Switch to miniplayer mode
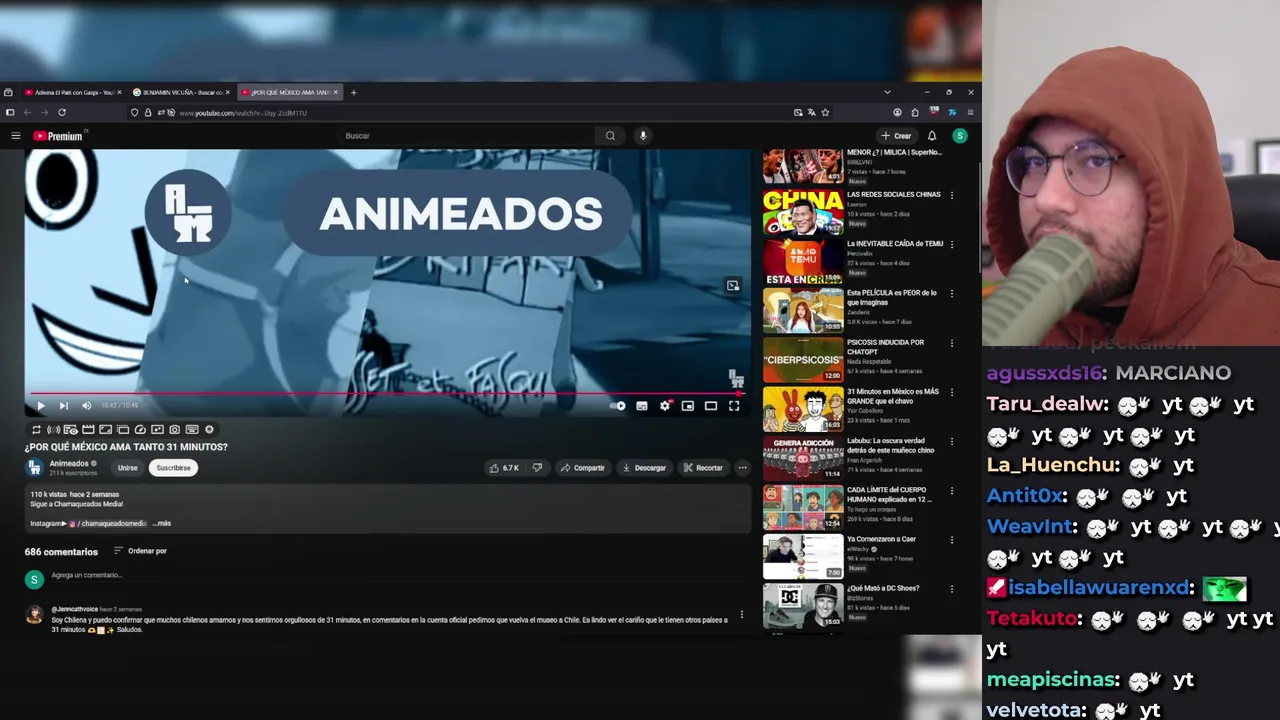 point(688,406)
